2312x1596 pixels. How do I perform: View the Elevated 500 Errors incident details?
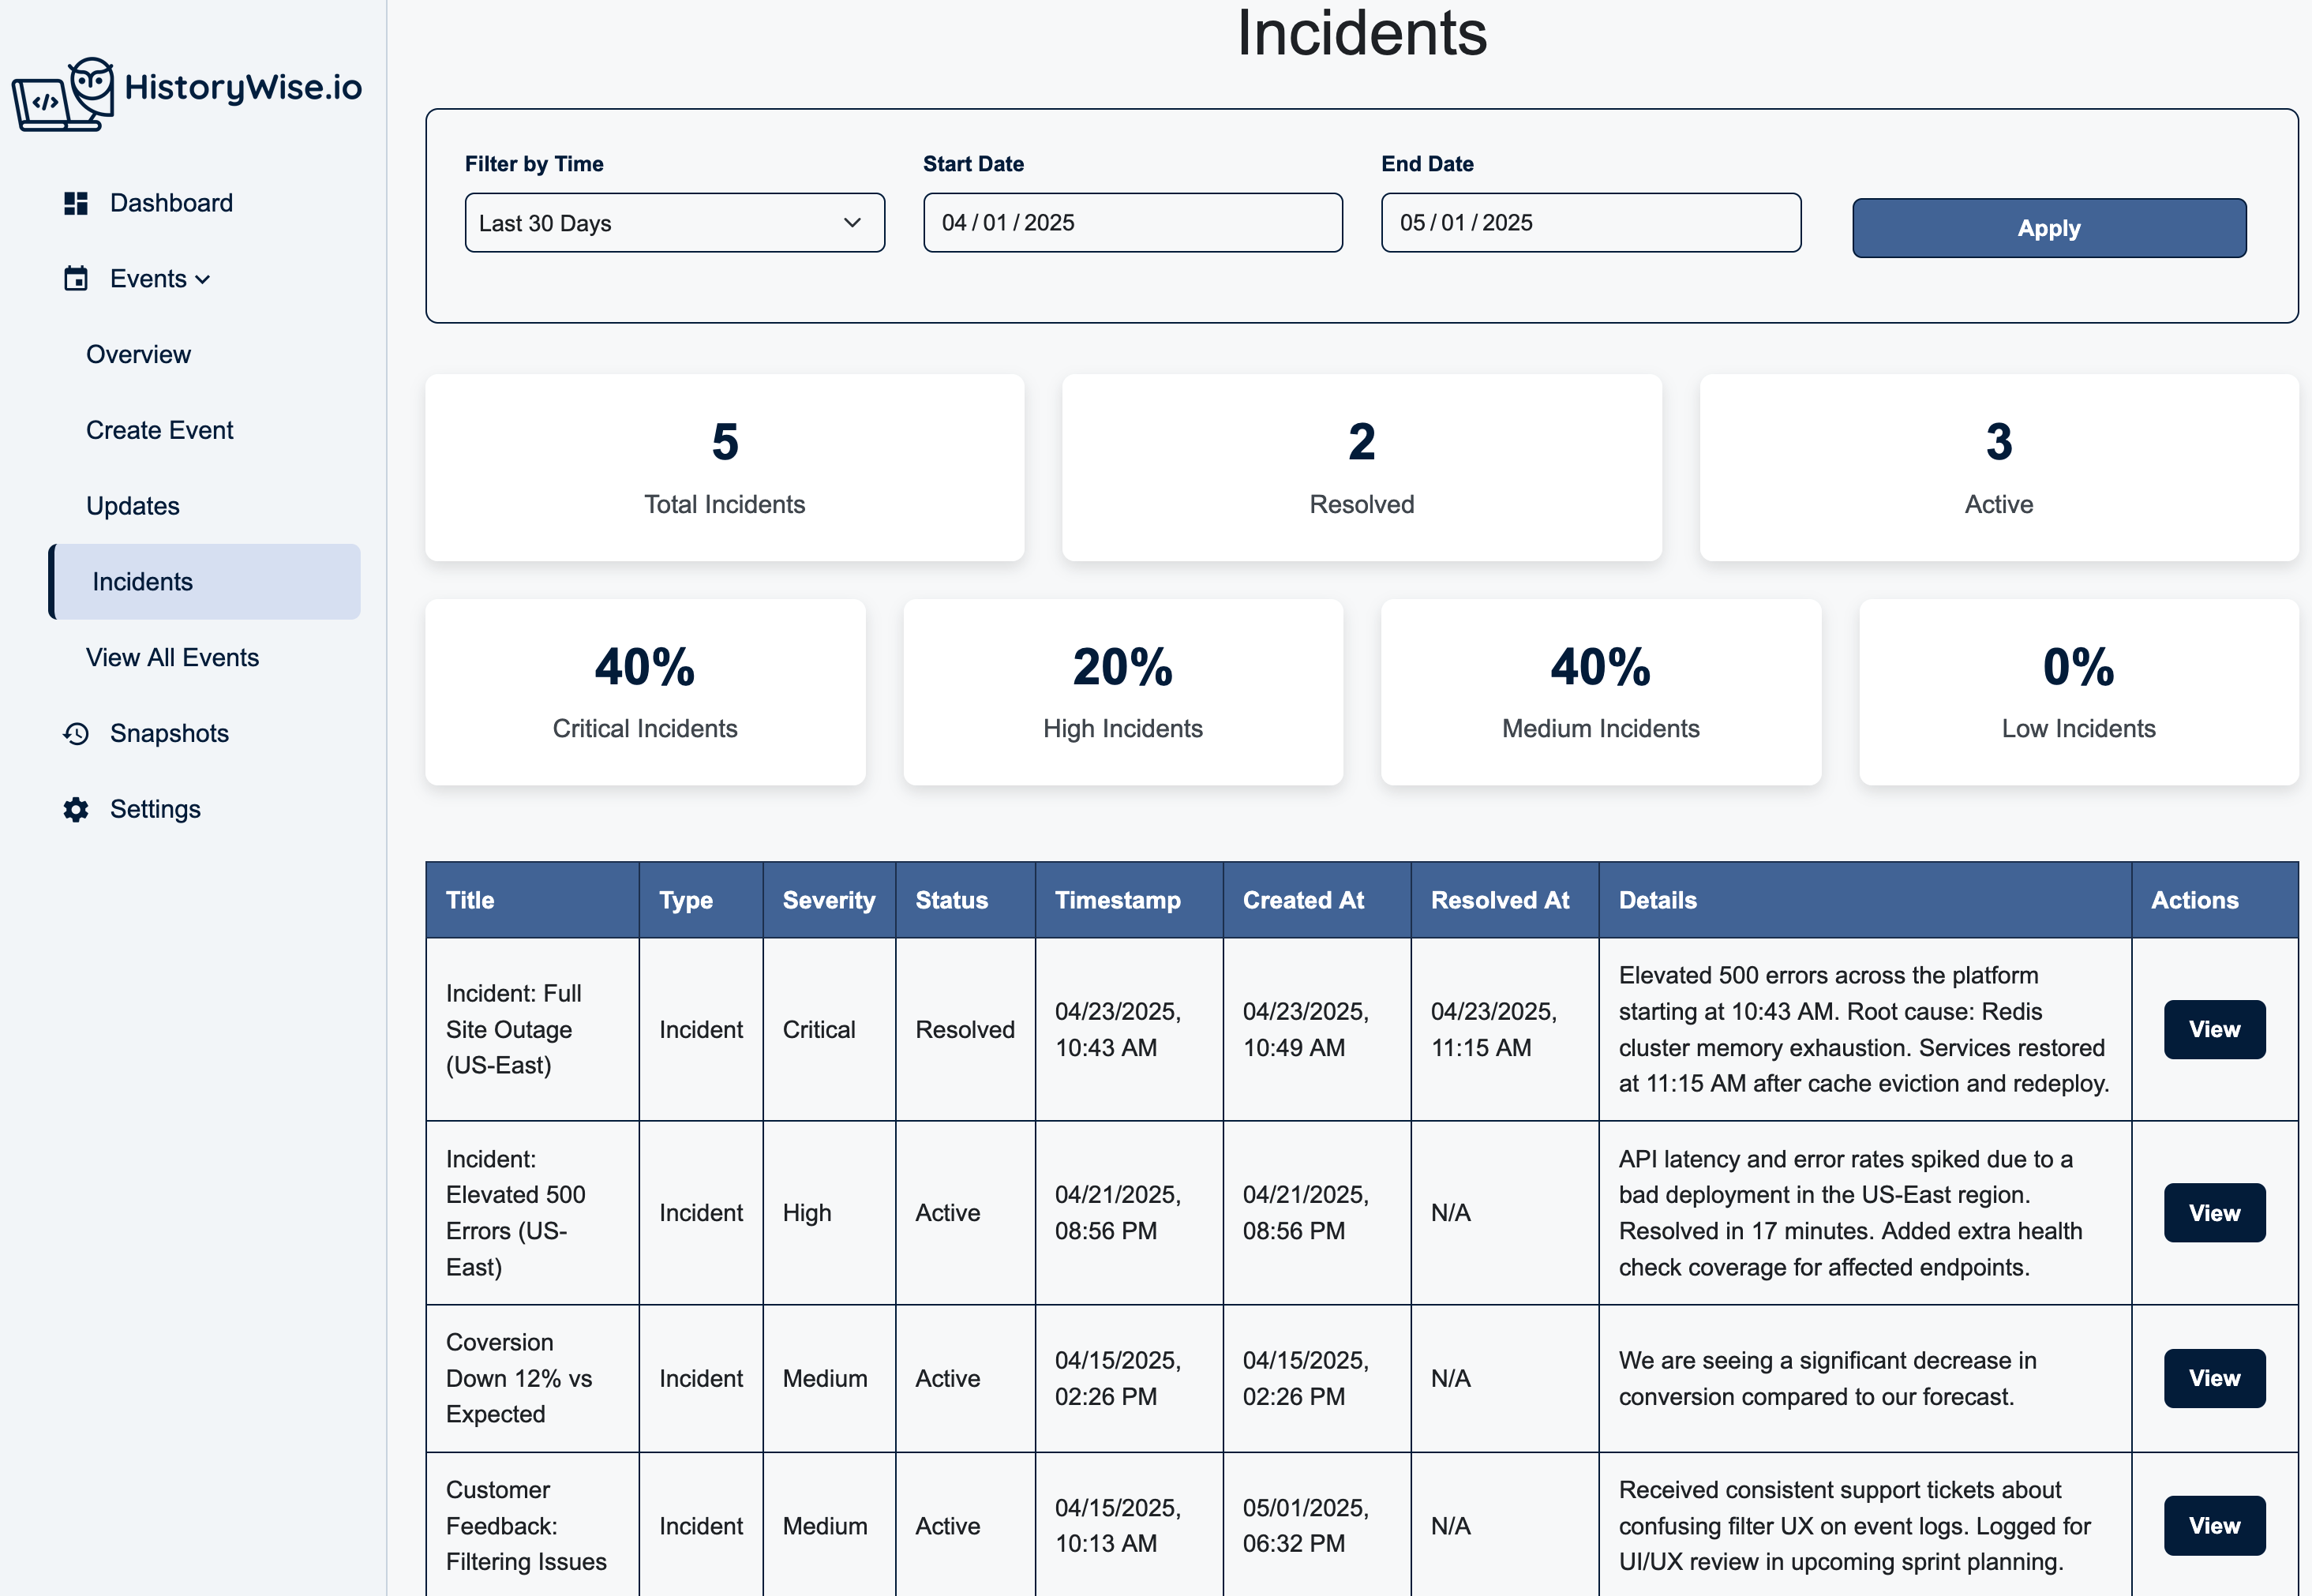[x=2214, y=1212]
